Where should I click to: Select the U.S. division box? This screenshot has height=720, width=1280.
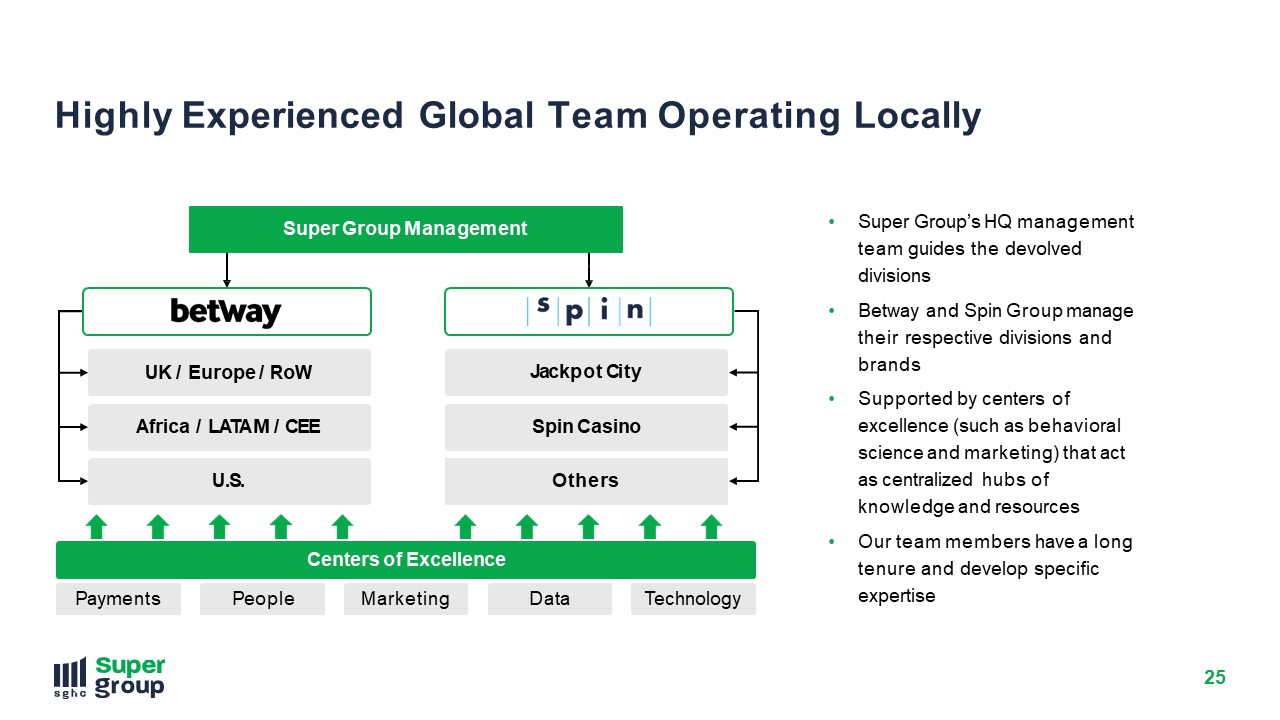click(x=229, y=481)
